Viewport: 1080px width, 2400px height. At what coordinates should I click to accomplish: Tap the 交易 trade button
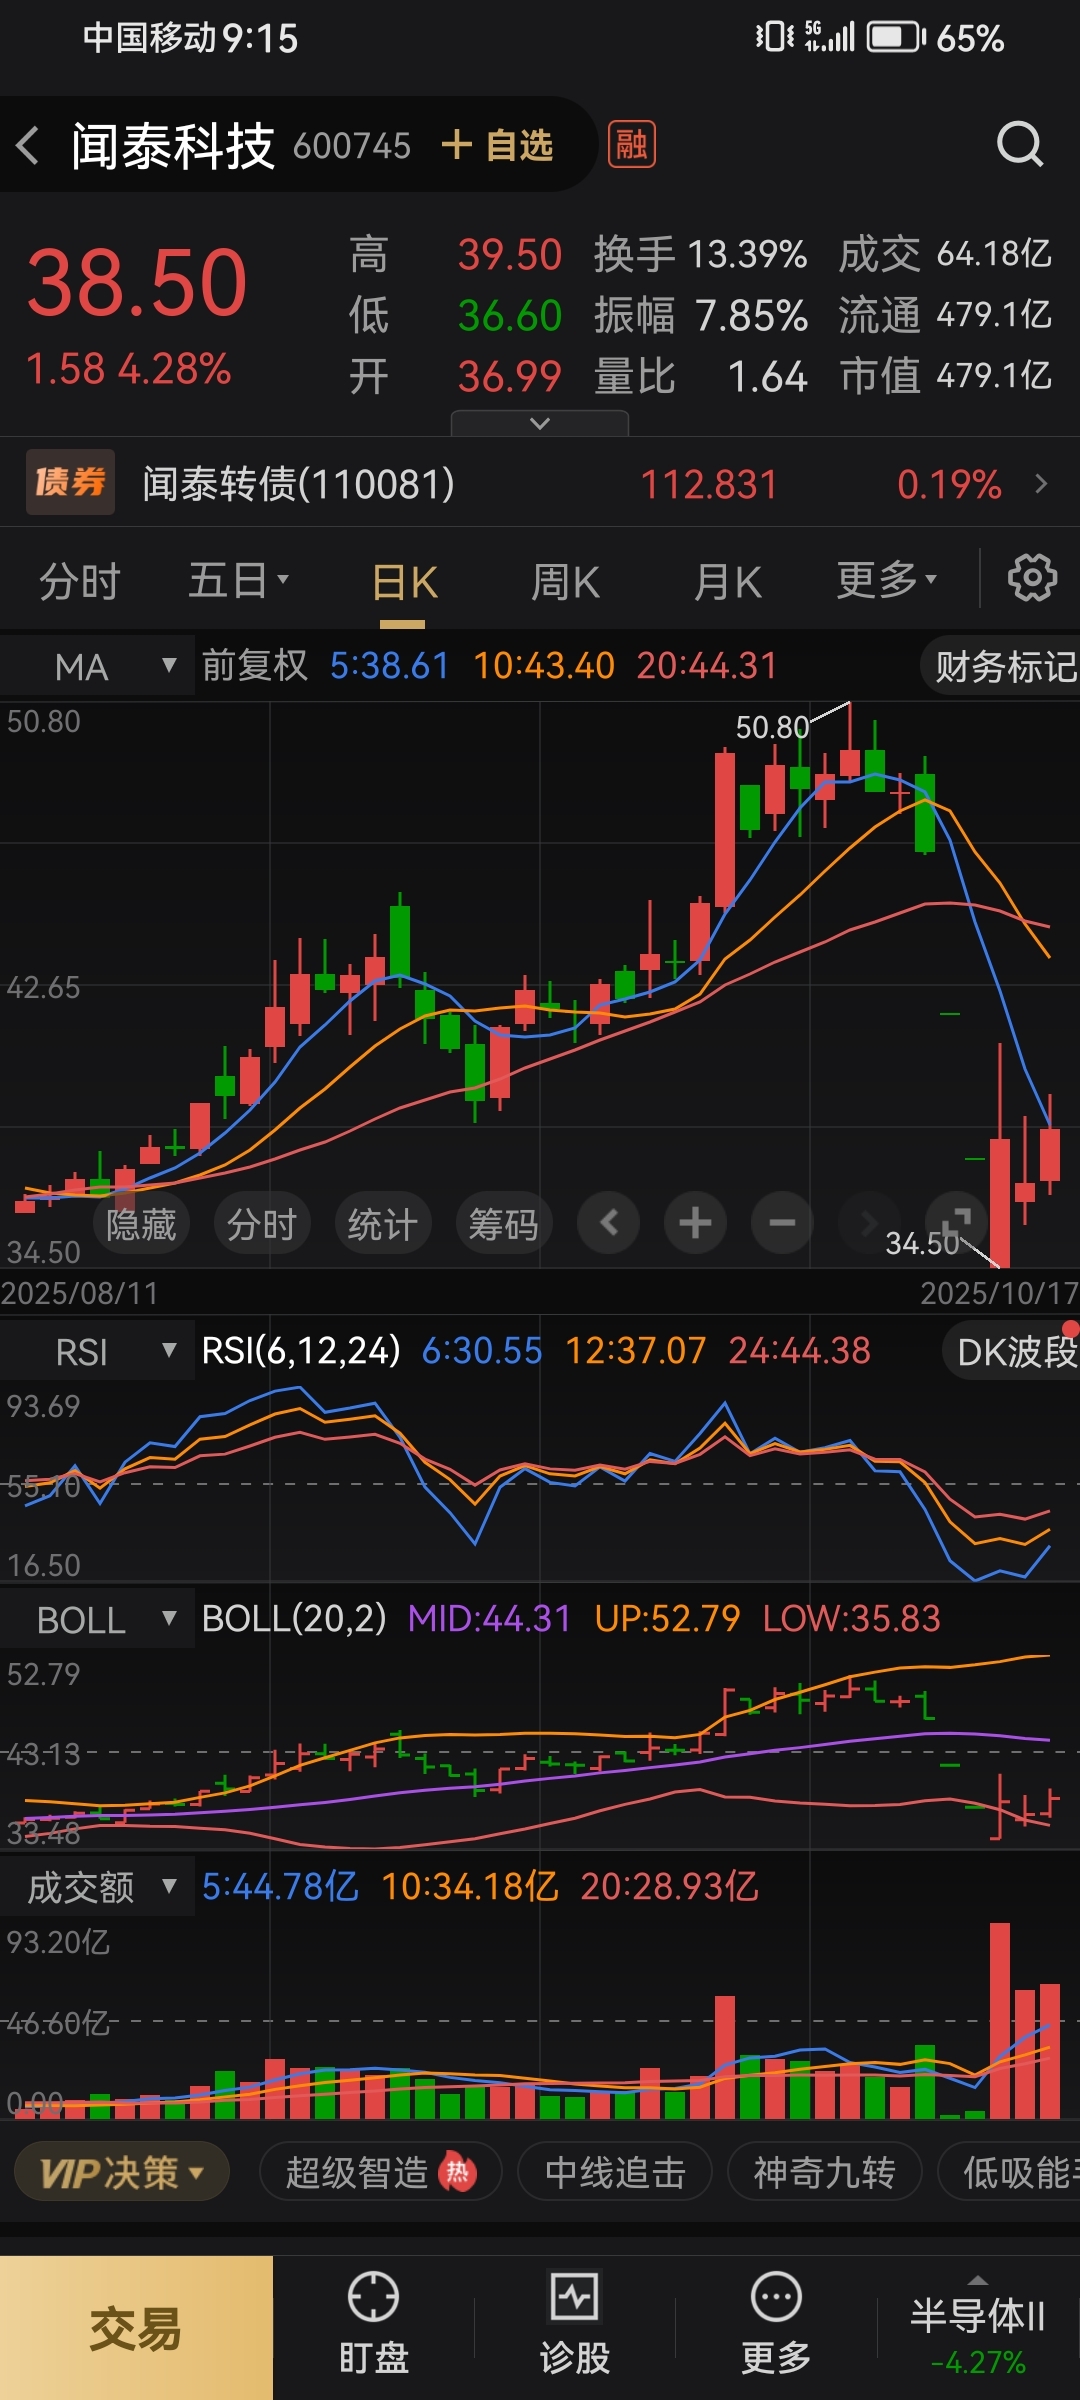pos(136,2328)
